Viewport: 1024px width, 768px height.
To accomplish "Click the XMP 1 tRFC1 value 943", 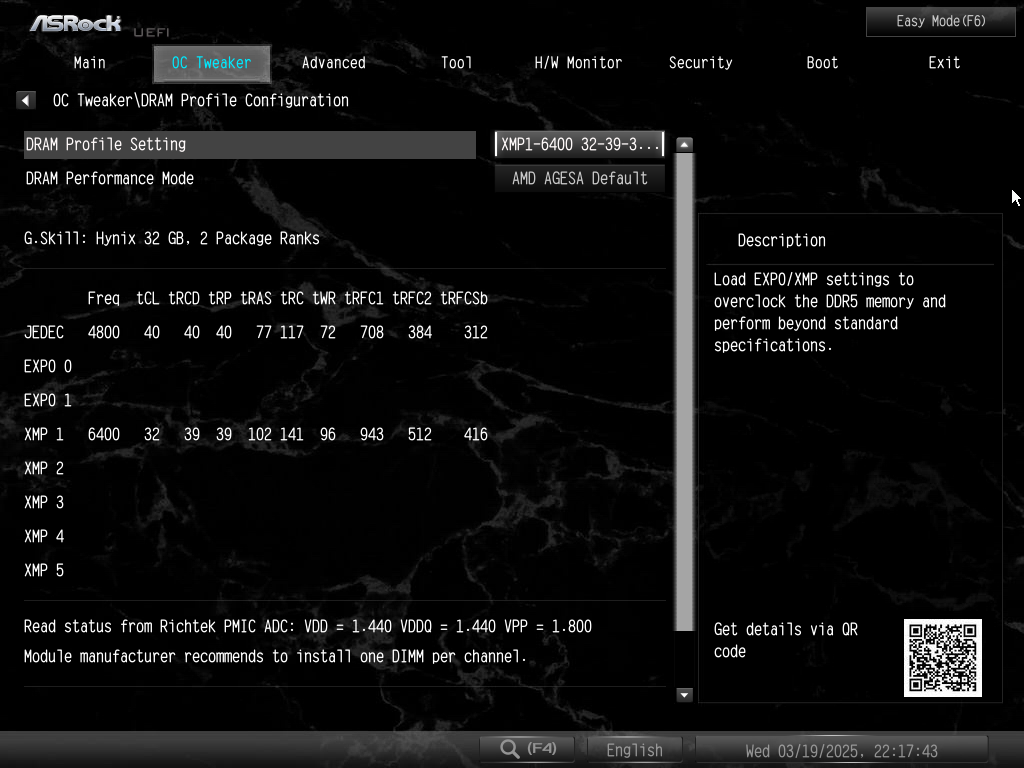I will point(372,434).
